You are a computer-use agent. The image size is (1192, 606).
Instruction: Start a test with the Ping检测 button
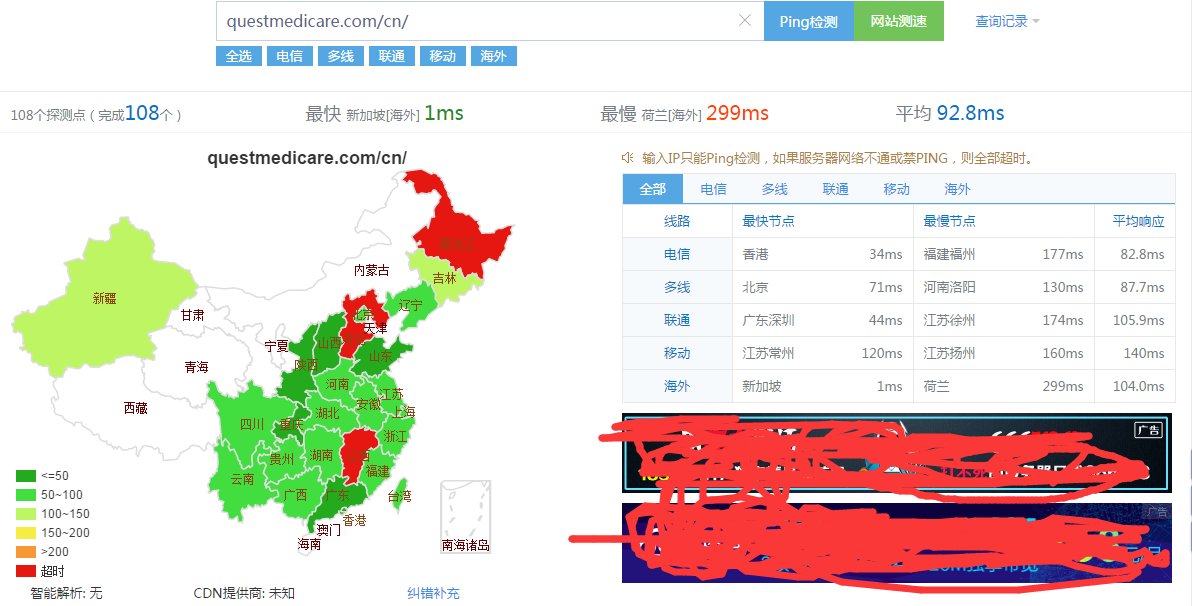tap(808, 20)
